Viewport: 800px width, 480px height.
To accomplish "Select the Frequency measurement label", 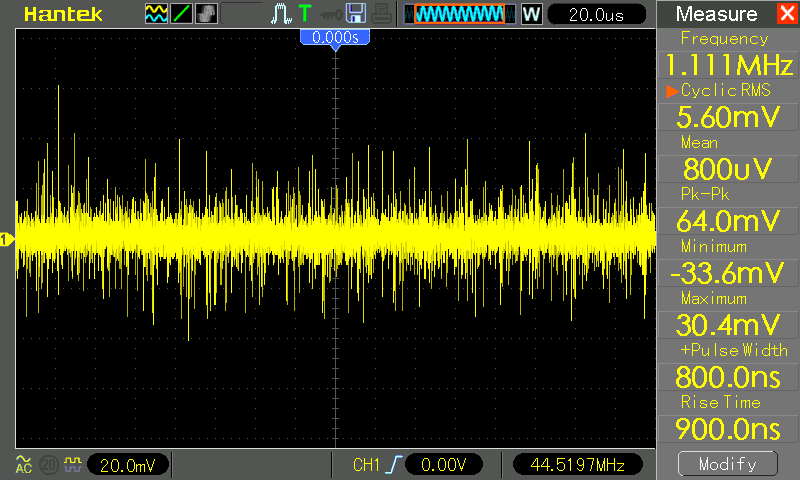I will [724, 39].
